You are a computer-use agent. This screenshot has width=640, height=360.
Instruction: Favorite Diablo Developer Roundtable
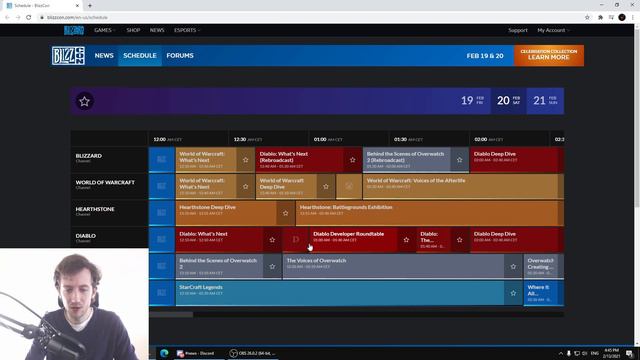[406, 240]
